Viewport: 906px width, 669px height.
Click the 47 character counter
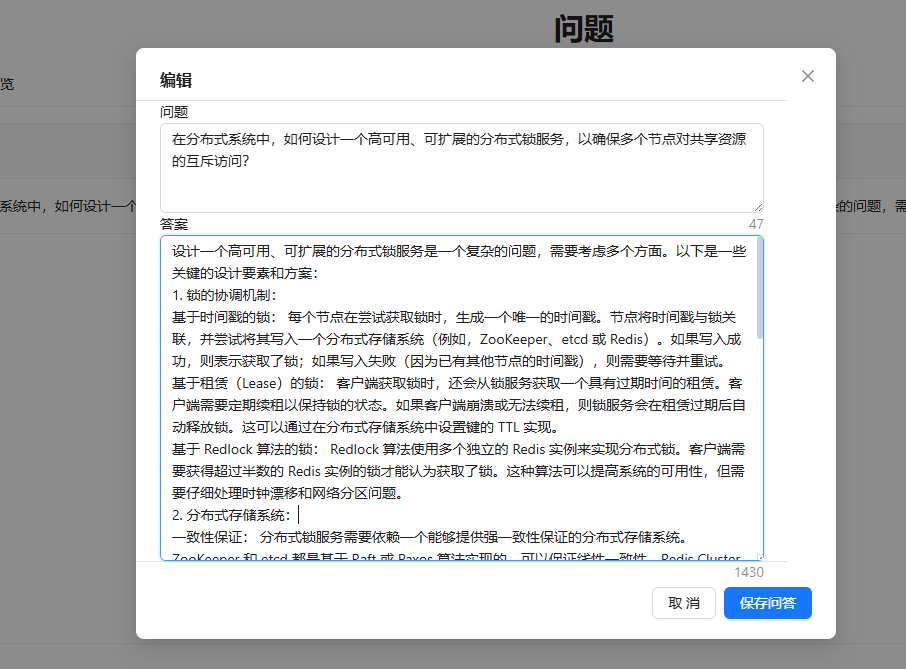(x=755, y=224)
